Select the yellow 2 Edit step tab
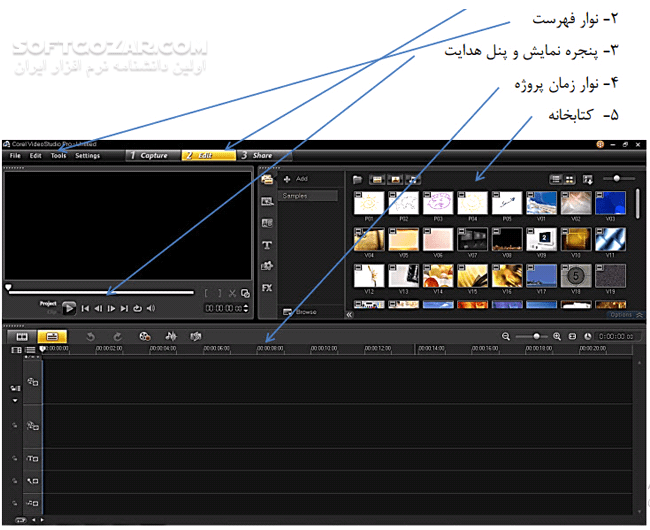This screenshot has height=530, width=650. [209, 155]
